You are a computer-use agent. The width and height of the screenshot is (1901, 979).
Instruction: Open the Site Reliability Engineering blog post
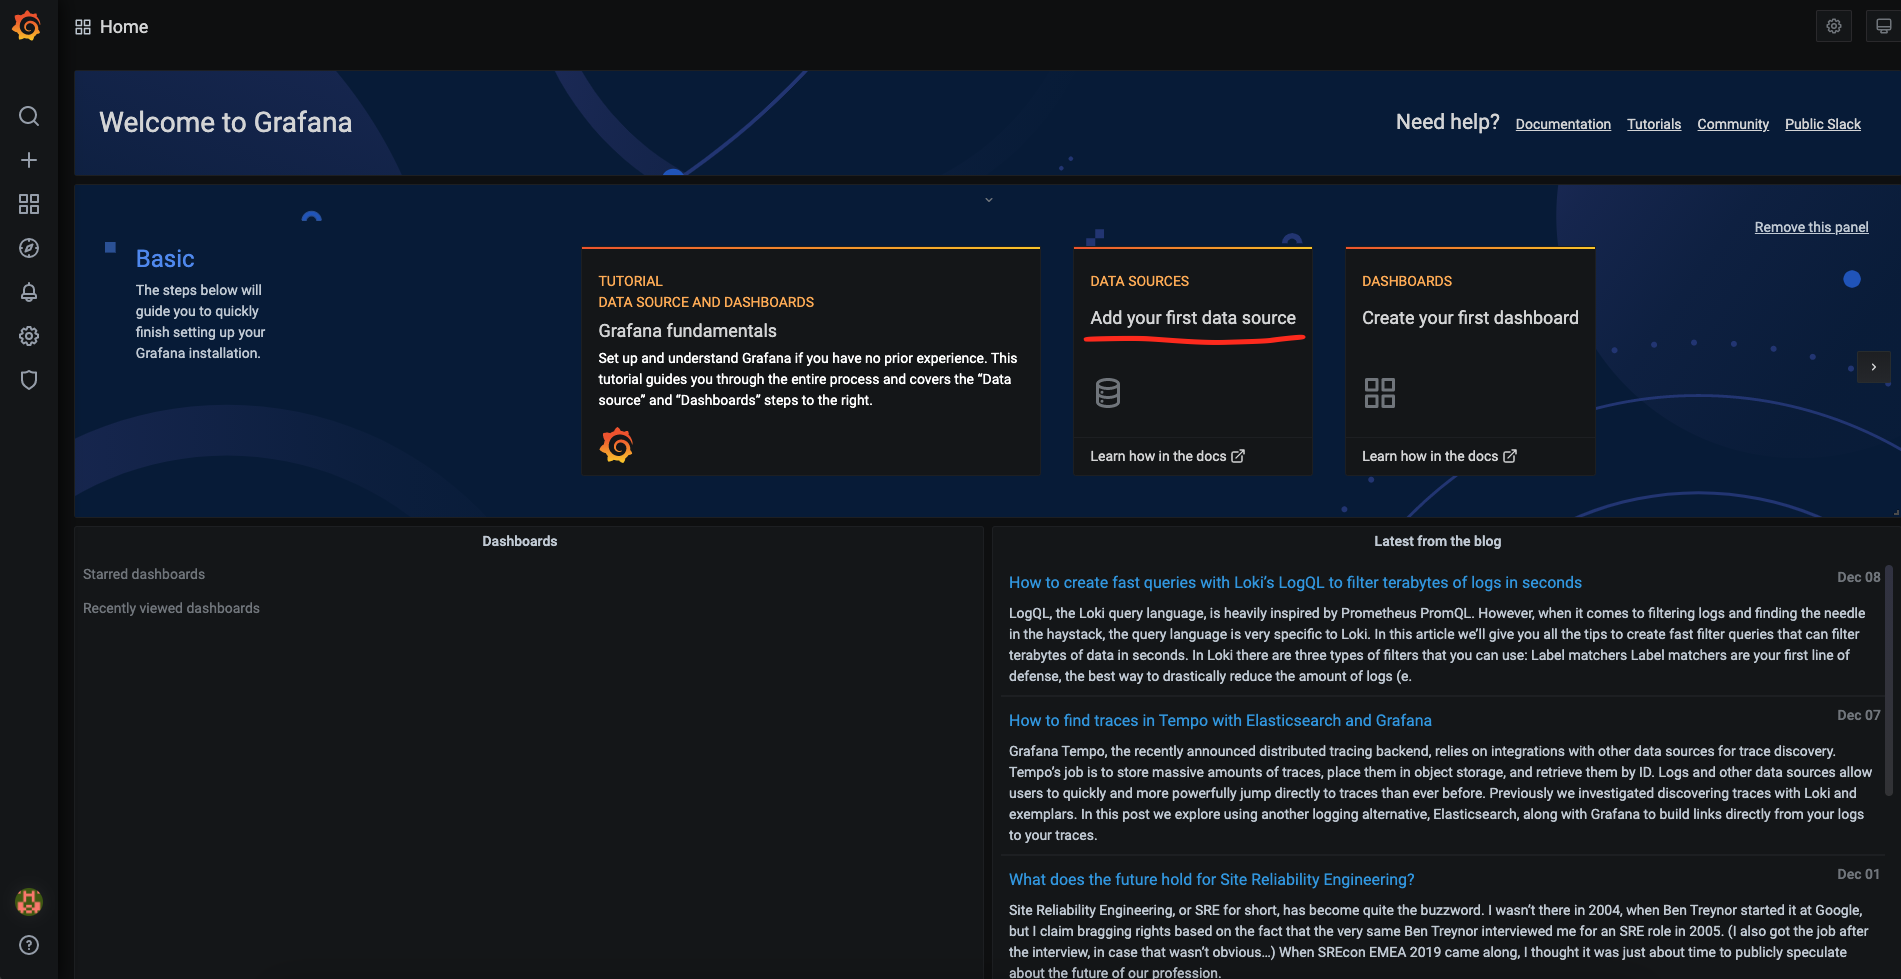coord(1211,879)
